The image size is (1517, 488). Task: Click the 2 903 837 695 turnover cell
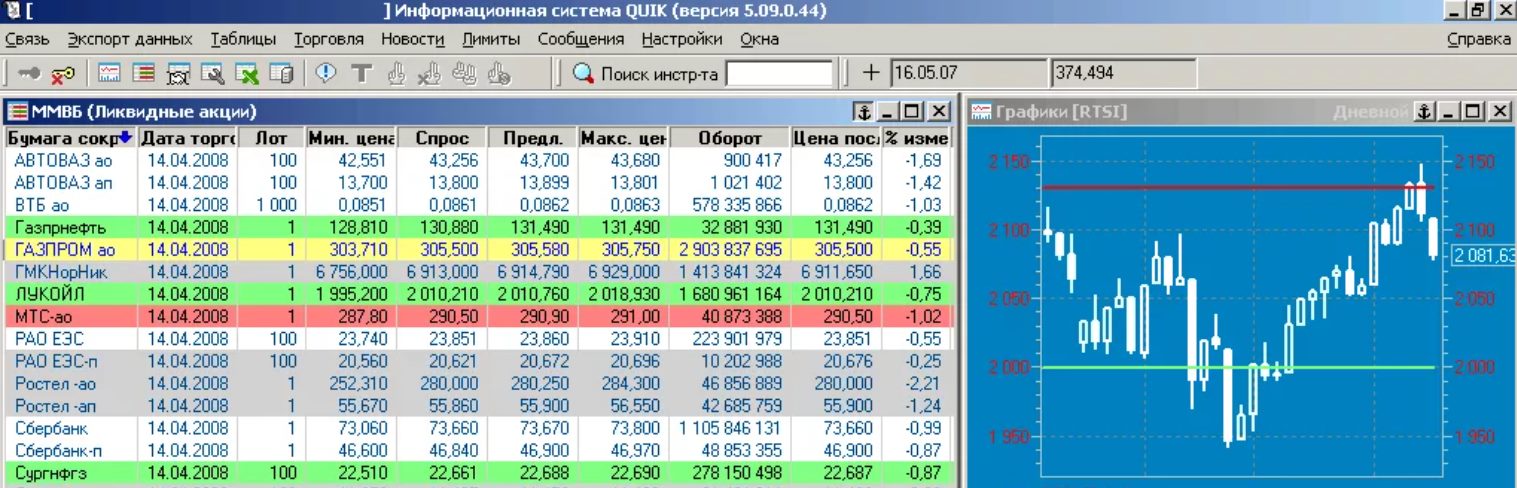click(730, 250)
